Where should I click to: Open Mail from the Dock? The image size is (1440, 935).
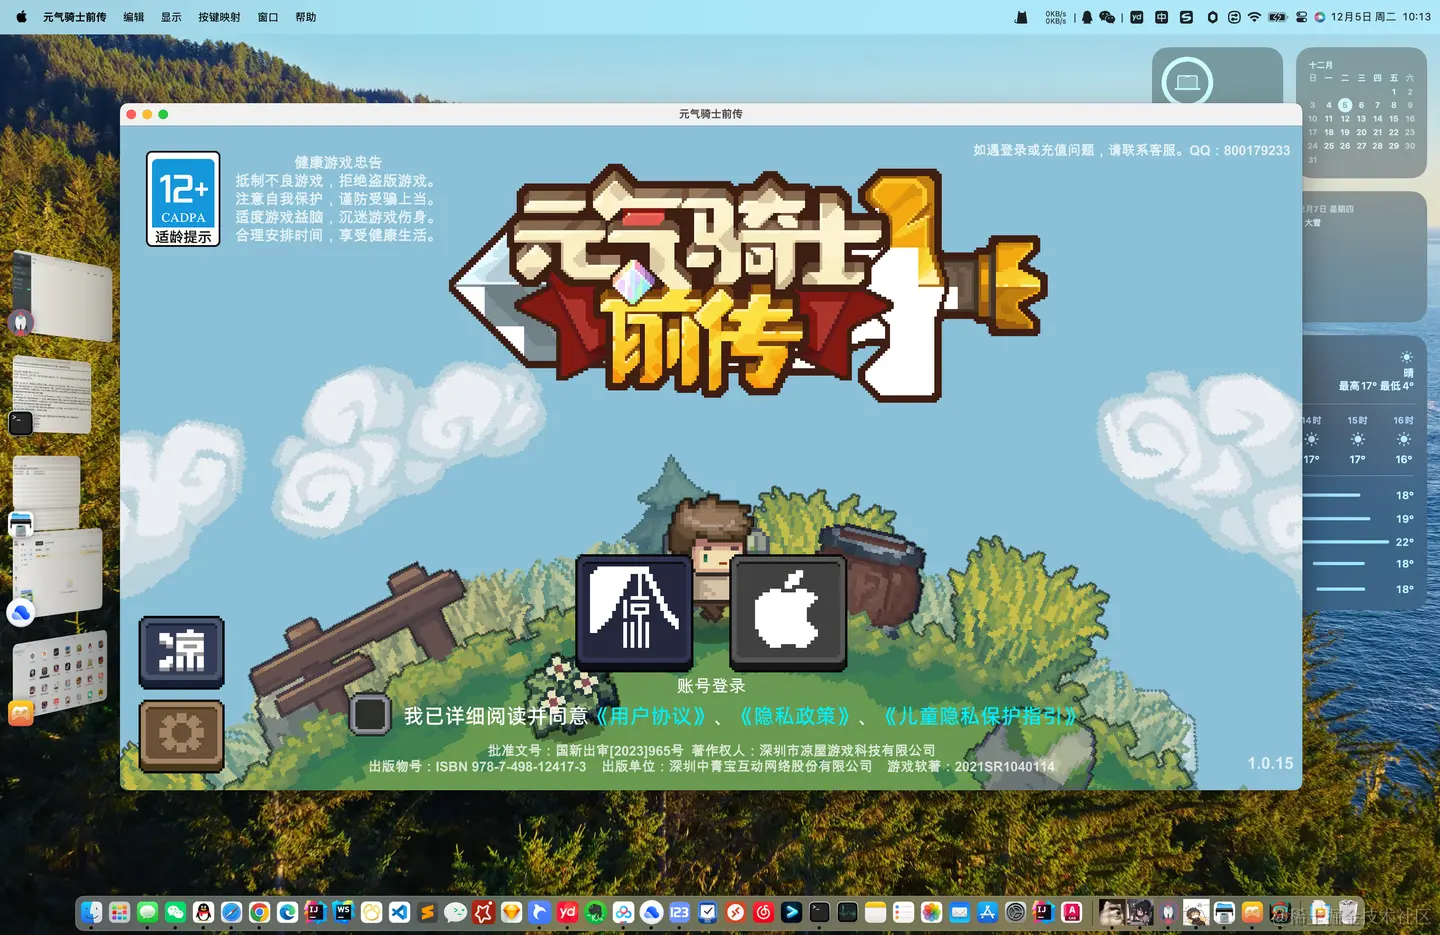click(x=959, y=912)
